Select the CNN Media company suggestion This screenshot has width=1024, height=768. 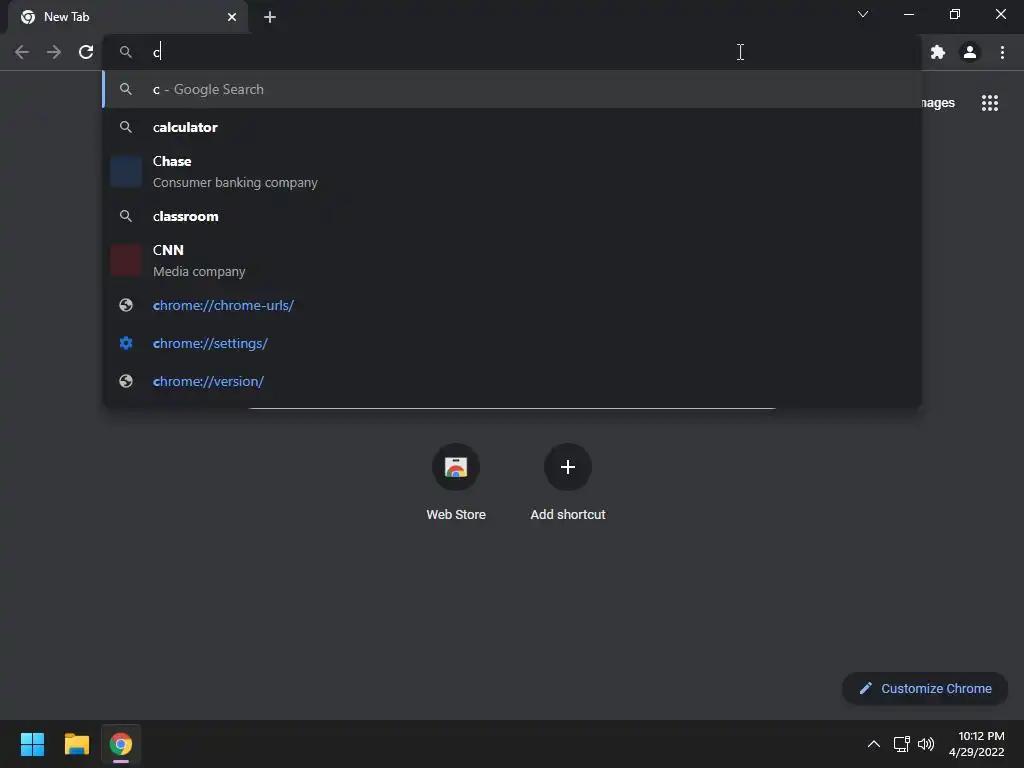pyautogui.click(x=512, y=261)
